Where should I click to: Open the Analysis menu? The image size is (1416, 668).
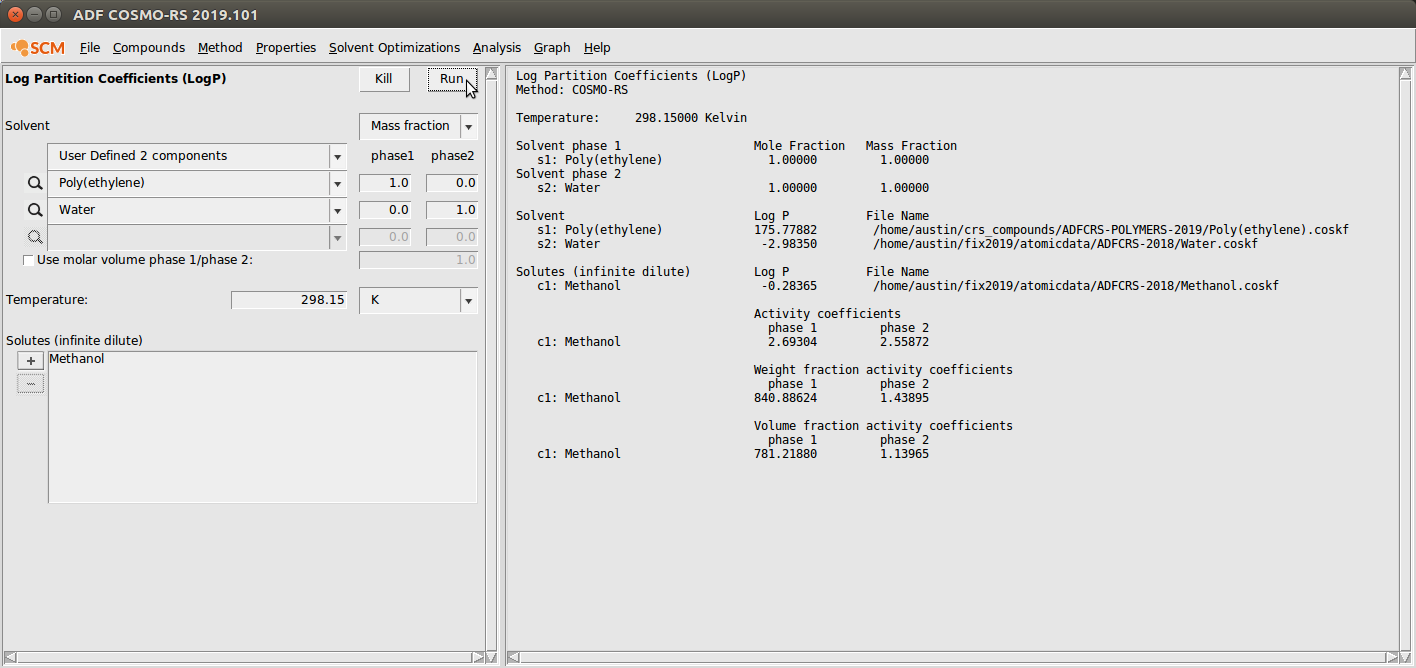[x=497, y=47]
